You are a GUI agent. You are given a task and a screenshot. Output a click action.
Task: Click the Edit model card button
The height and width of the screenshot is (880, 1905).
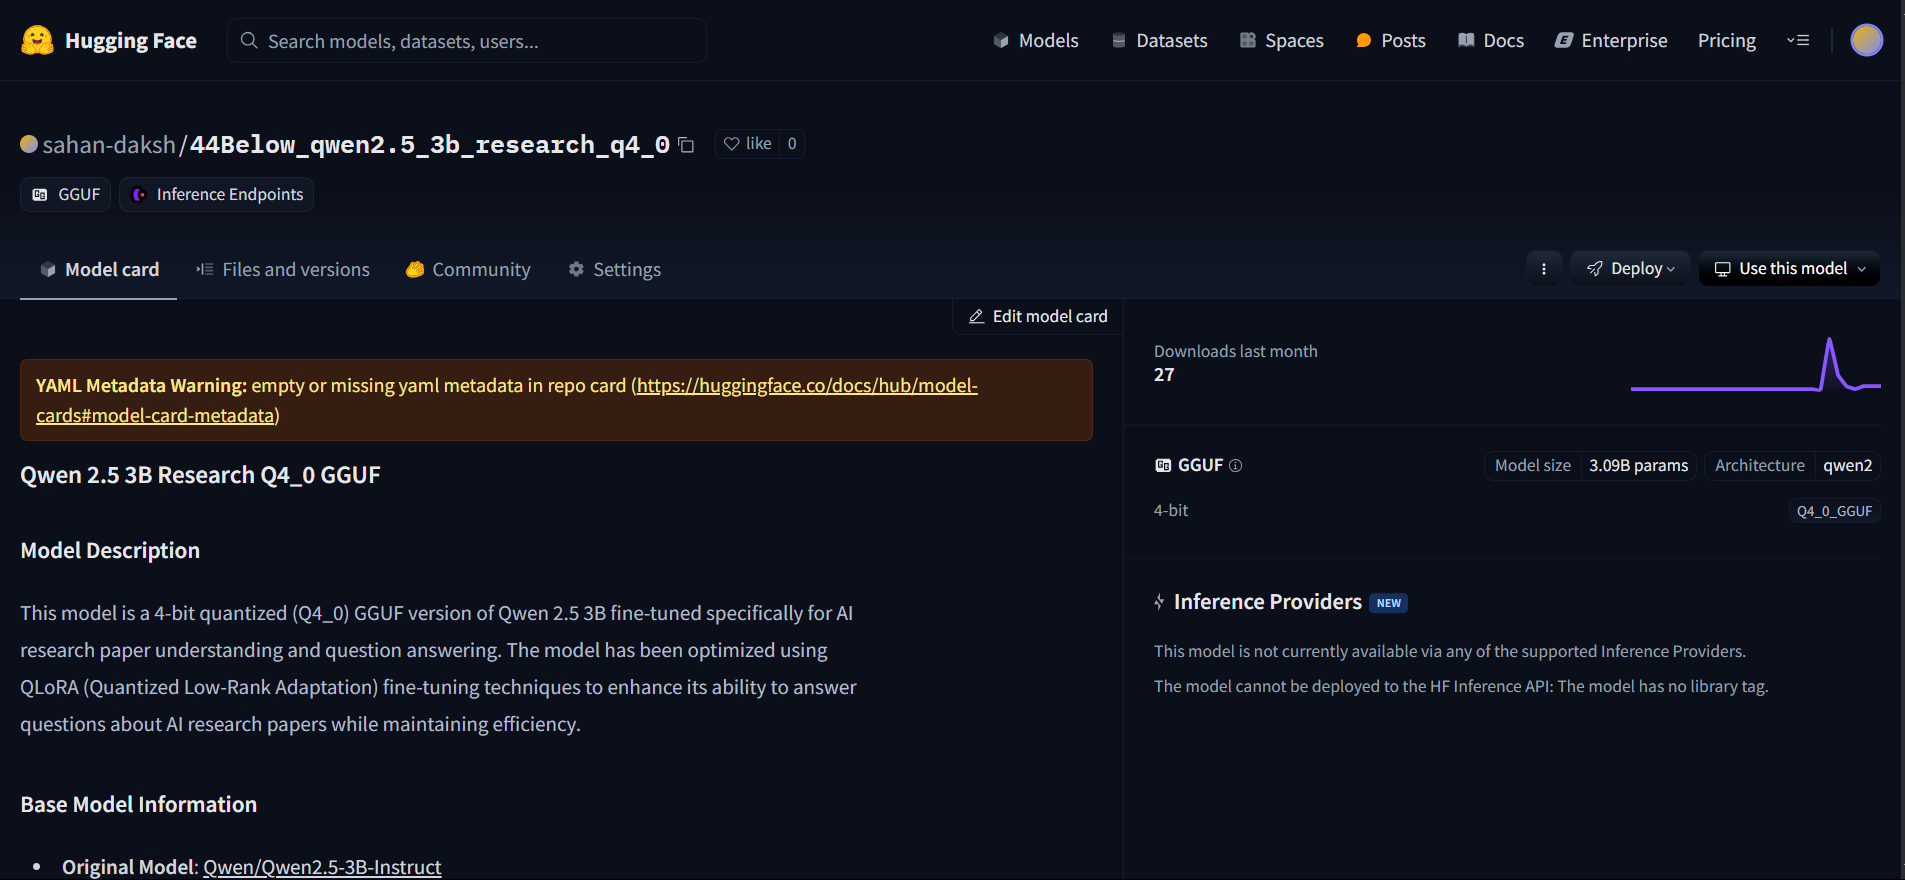pos(1038,317)
